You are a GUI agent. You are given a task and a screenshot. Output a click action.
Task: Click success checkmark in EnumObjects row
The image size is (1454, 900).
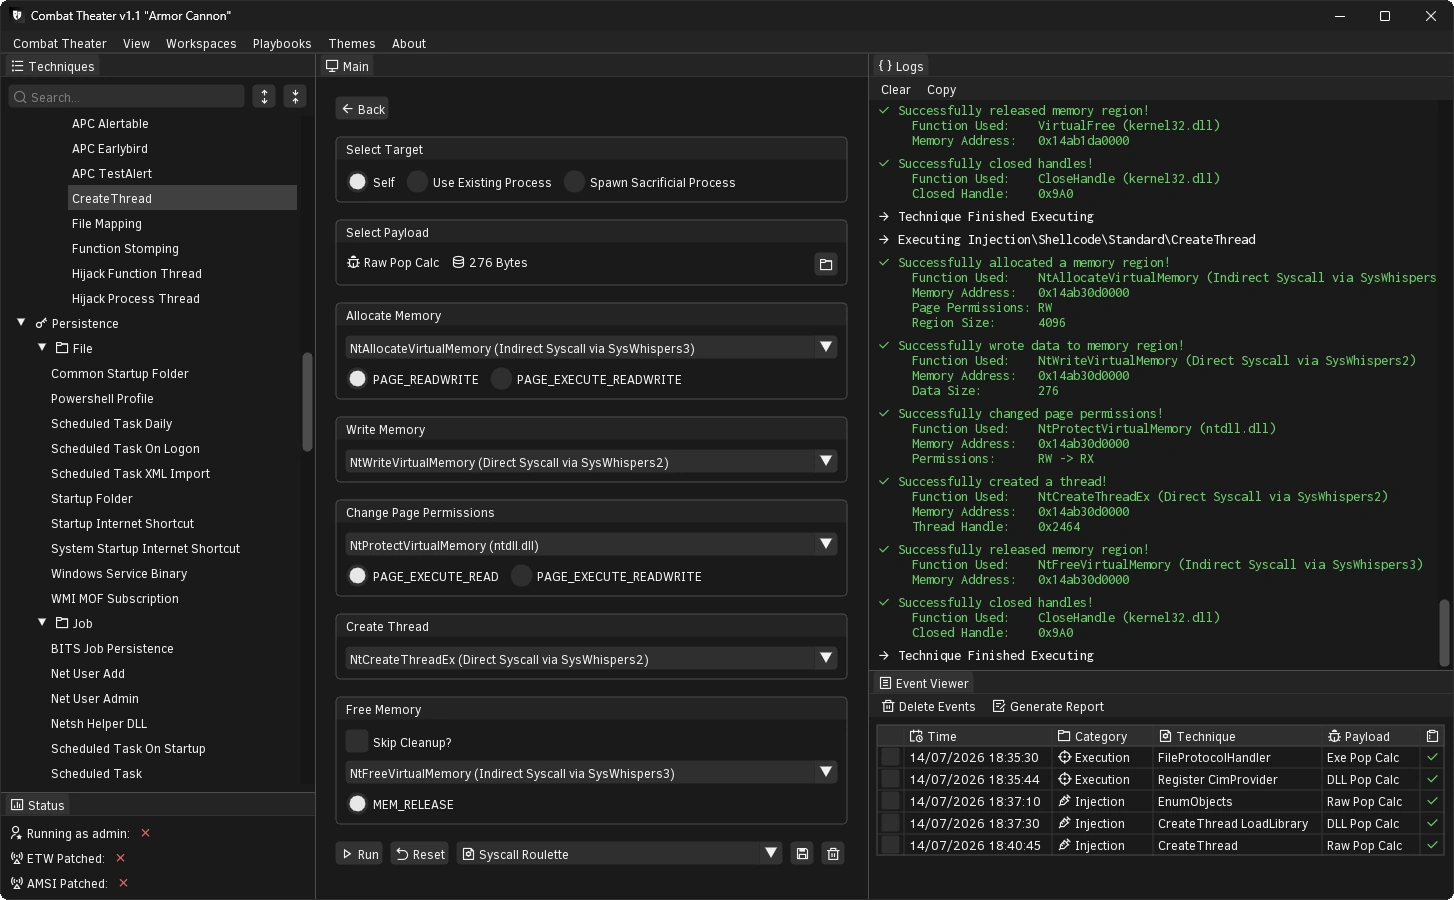[1432, 802]
